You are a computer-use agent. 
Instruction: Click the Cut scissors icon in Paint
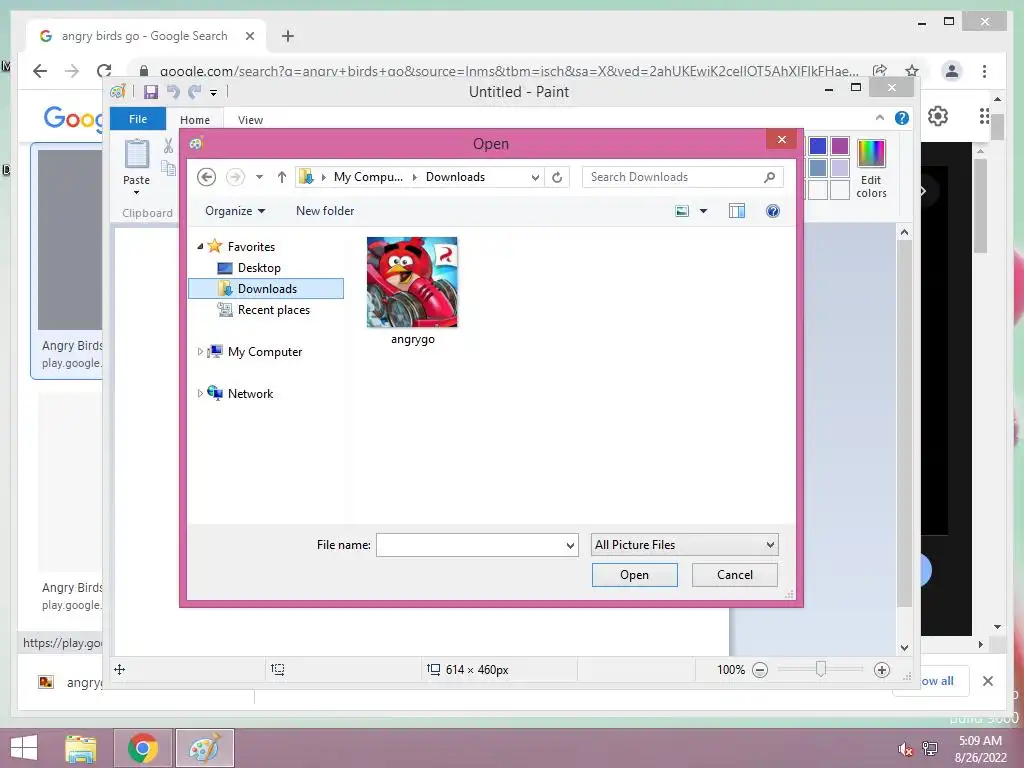(x=168, y=146)
